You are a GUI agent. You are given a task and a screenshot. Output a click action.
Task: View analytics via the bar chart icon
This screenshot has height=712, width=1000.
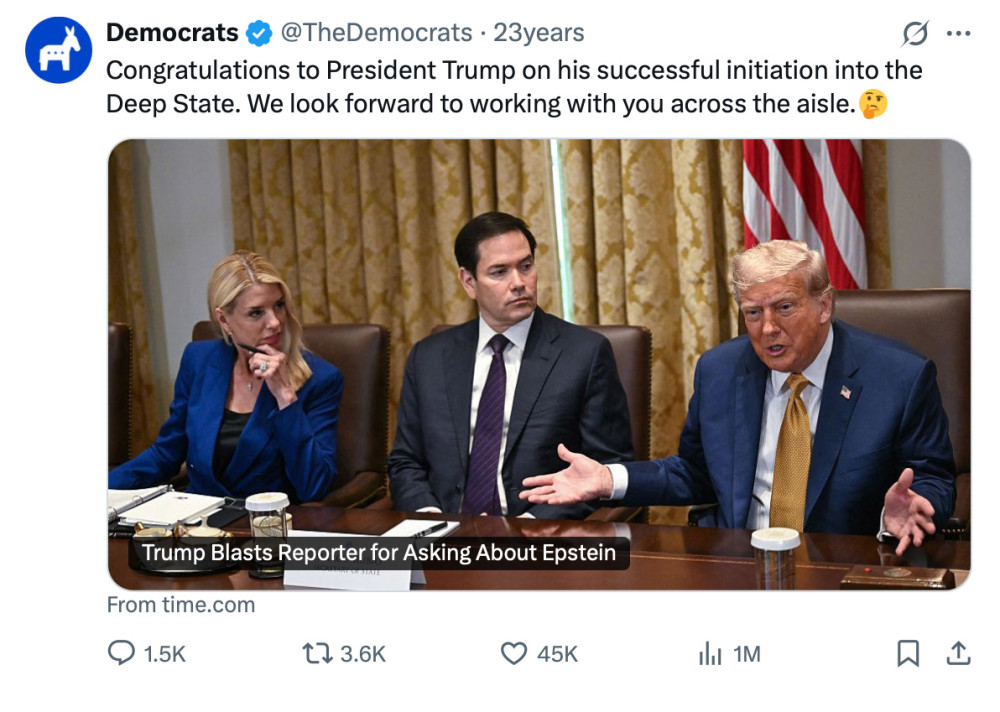pyautogui.click(x=710, y=654)
